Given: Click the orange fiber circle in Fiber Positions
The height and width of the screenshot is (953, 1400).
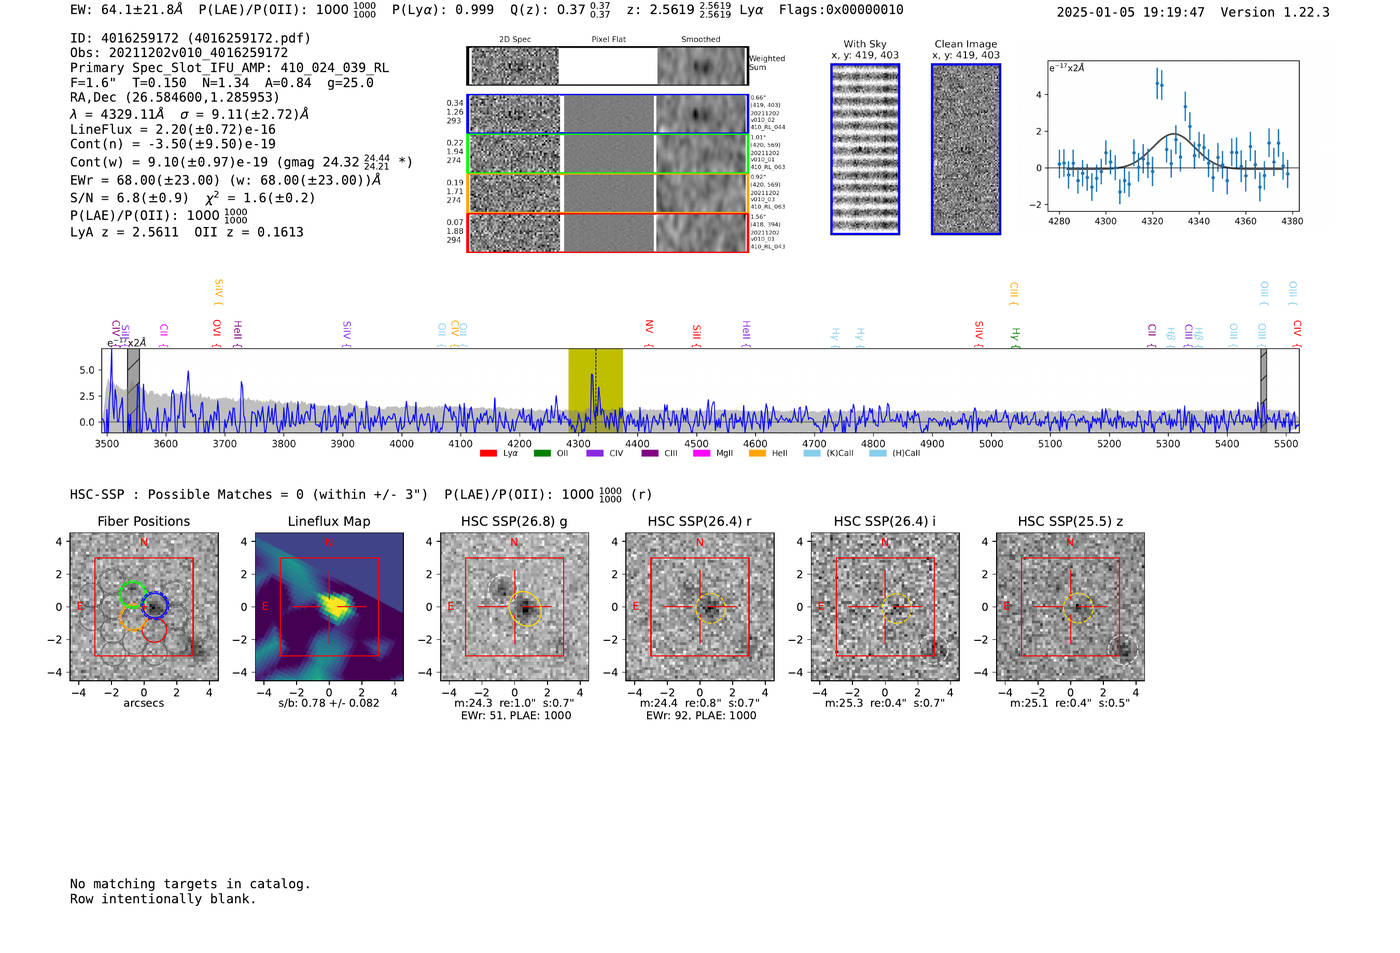Looking at the screenshot, I should (x=133, y=618).
